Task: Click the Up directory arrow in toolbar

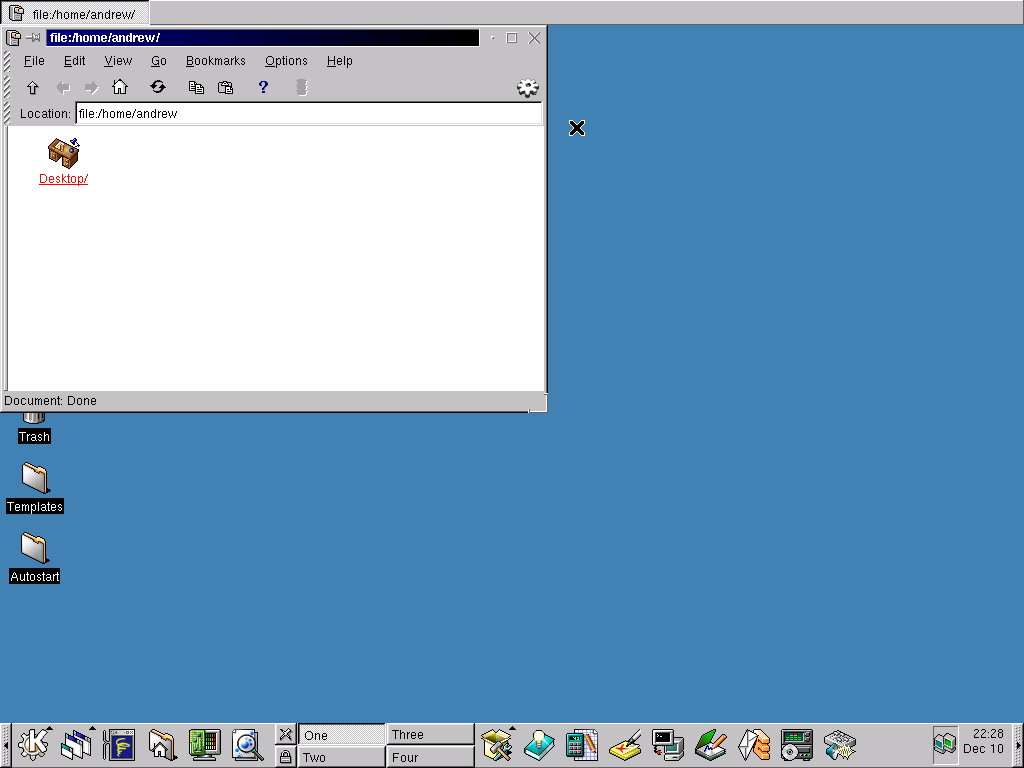Action: (32, 88)
